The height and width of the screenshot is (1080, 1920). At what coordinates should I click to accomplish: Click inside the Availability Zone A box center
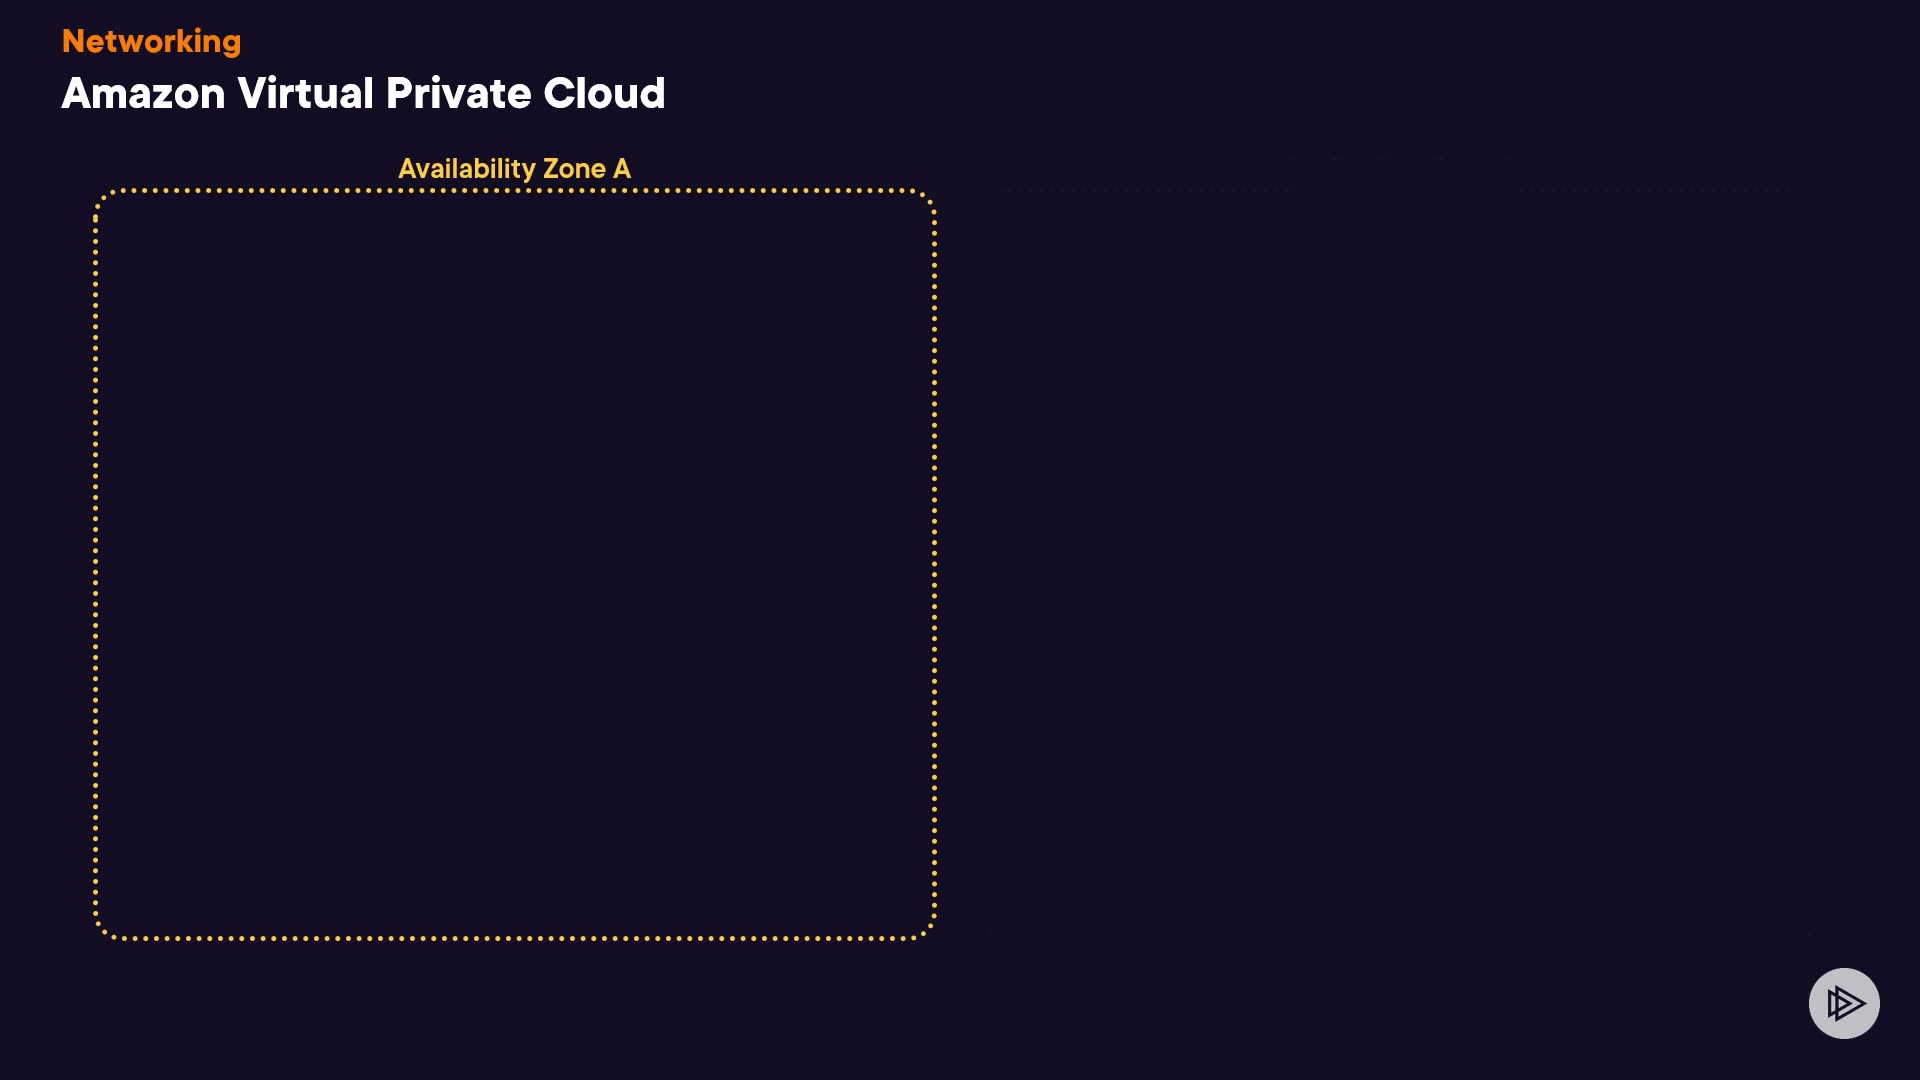click(x=514, y=564)
